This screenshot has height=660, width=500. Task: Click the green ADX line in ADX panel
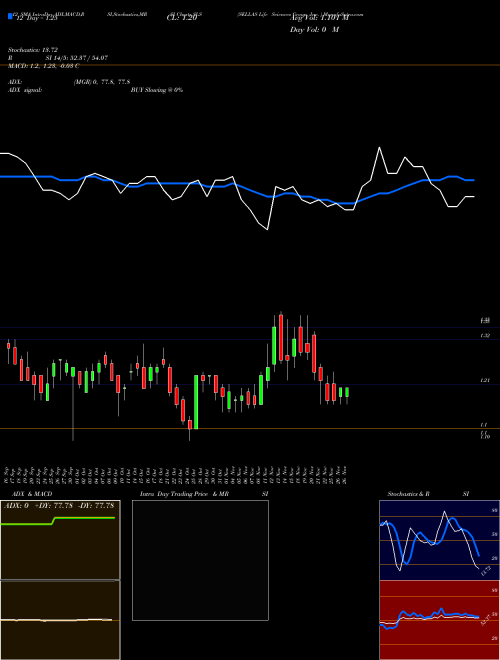click(58, 521)
